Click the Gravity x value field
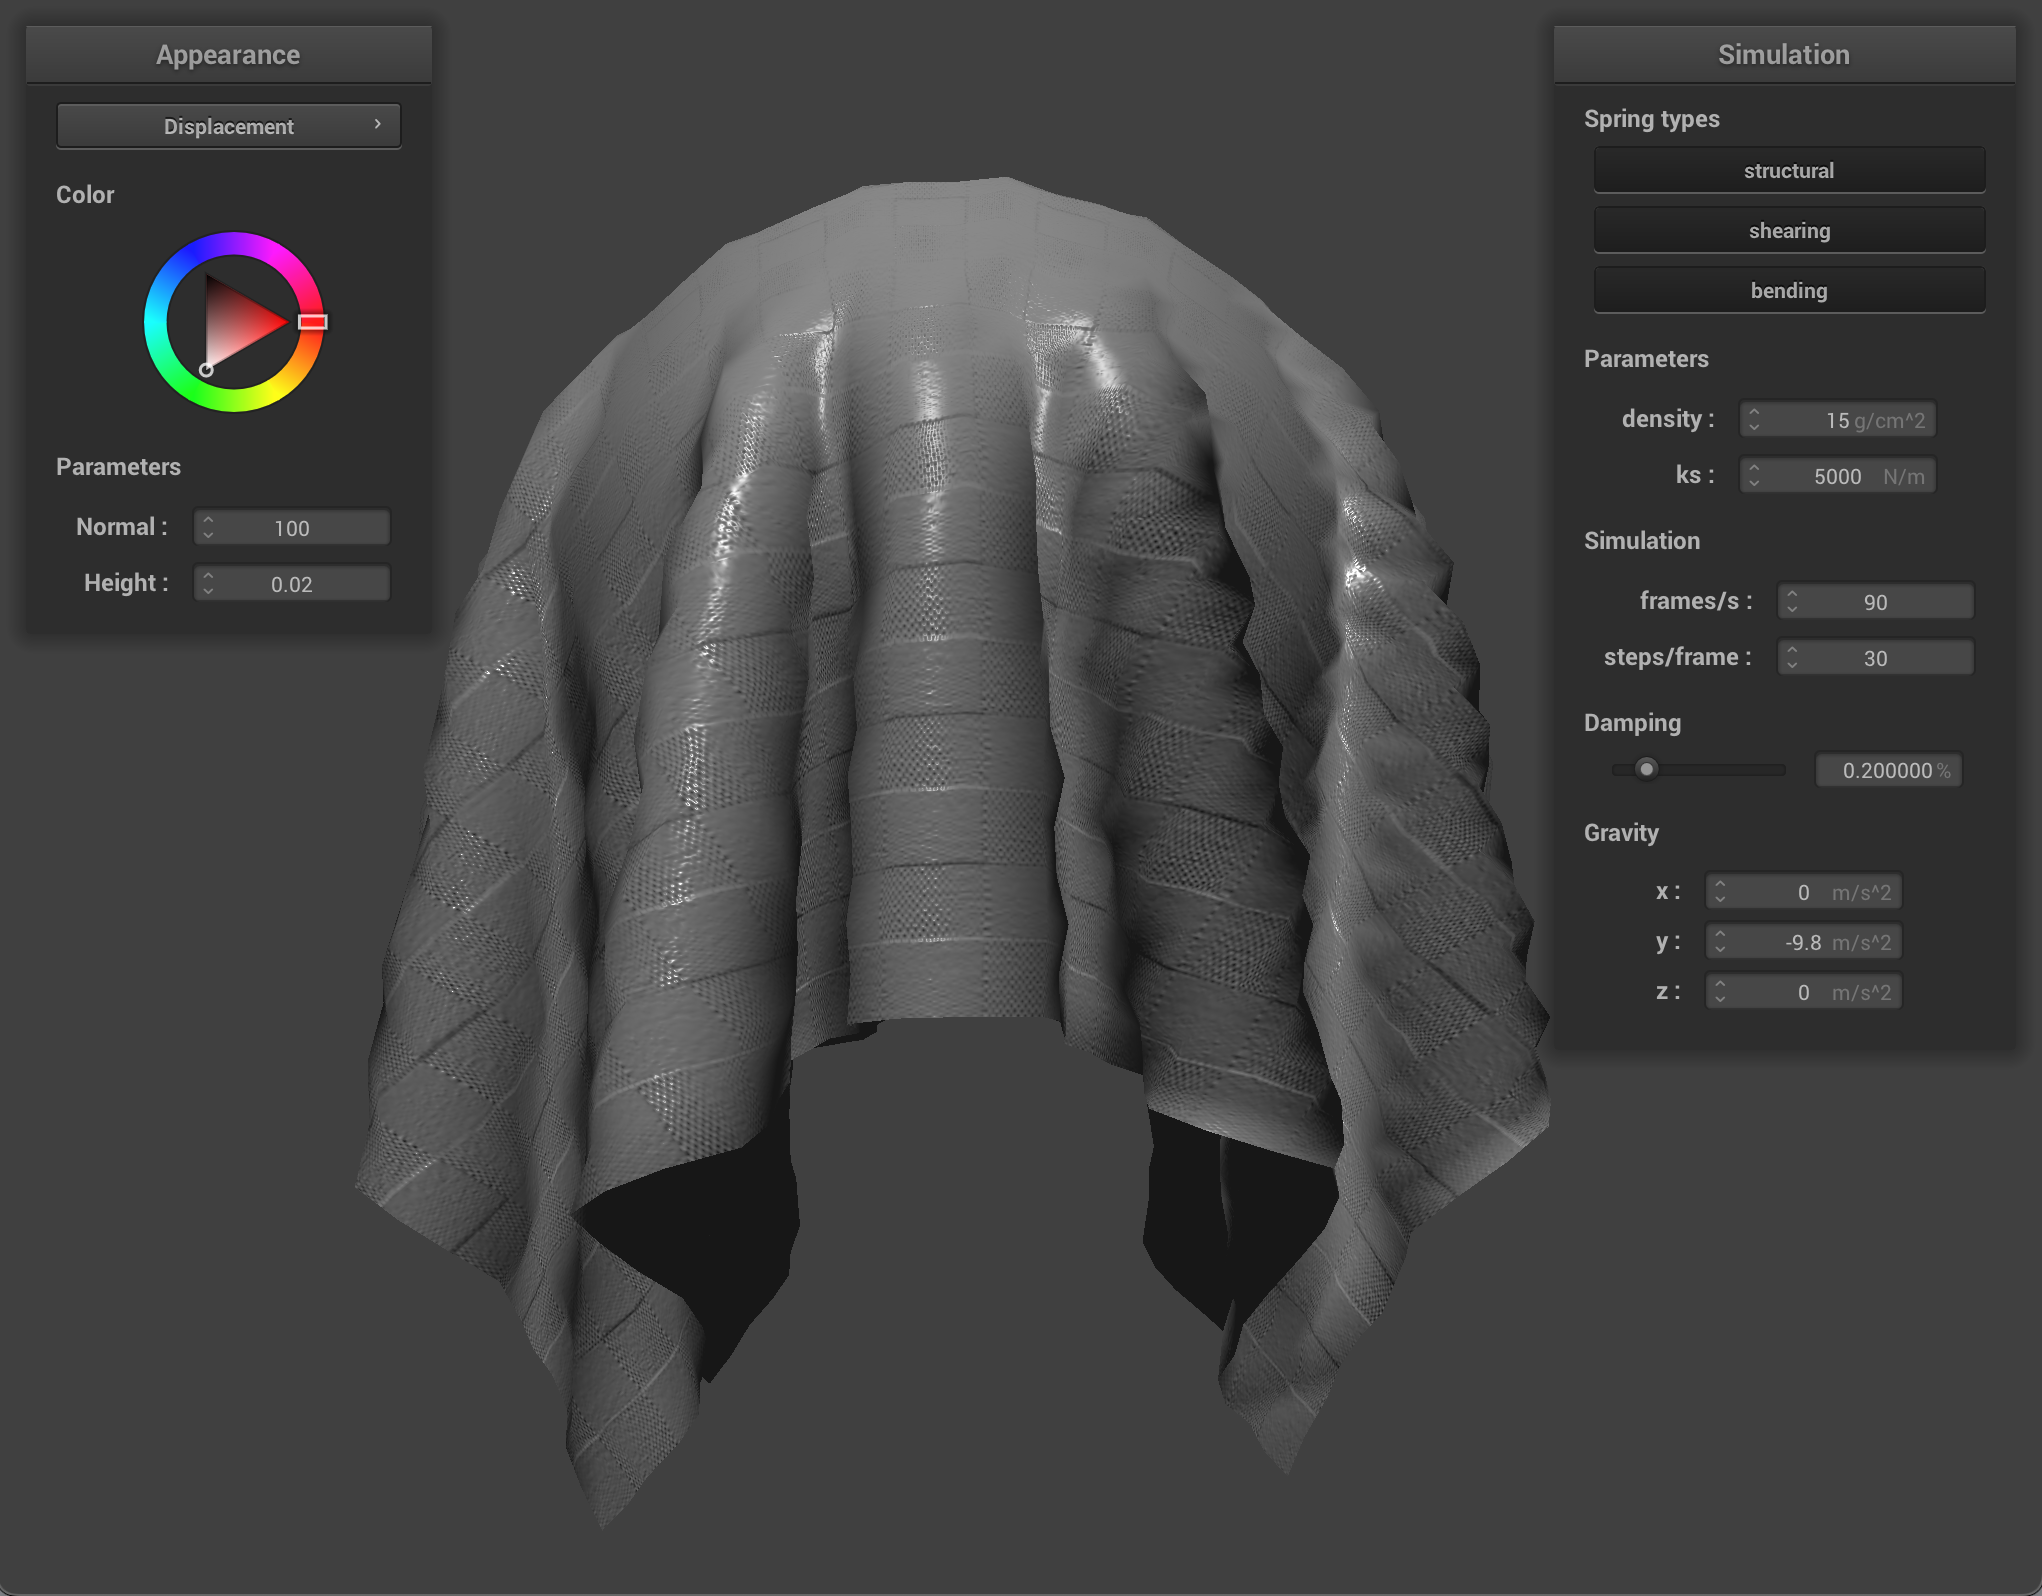Screen dimensions: 2042x1596 (x=1804, y=891)
